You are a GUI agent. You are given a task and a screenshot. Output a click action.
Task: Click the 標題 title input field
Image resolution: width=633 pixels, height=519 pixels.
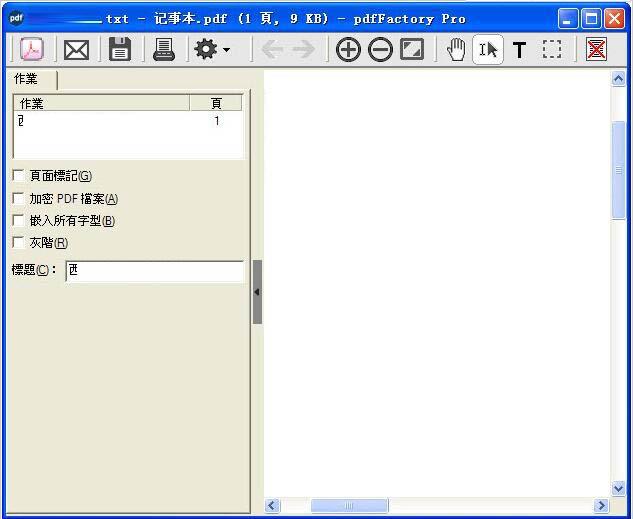coord(155,271)
